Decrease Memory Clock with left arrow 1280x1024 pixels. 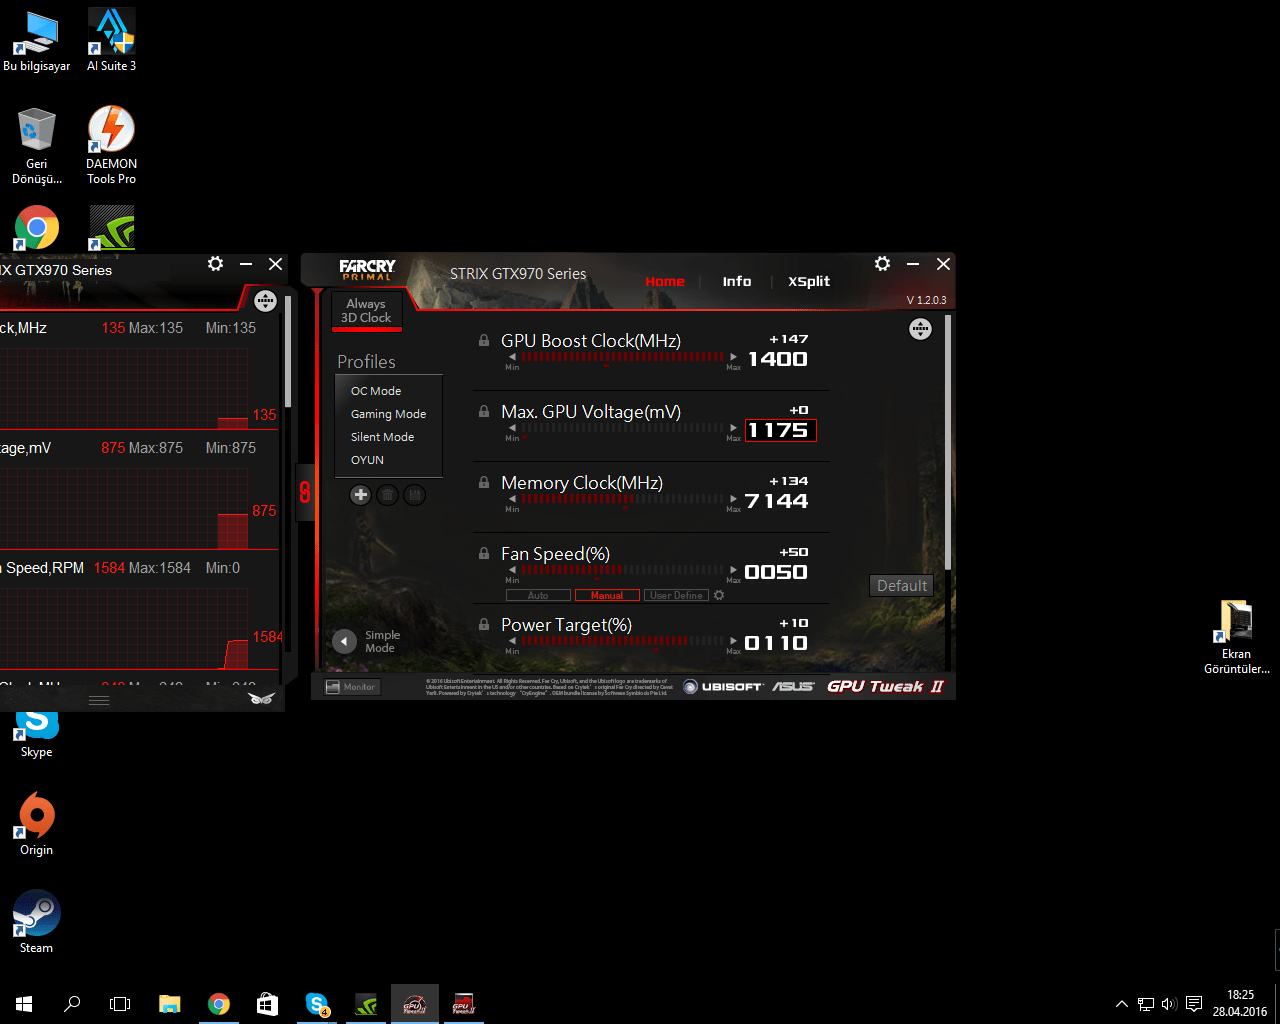coord(512,499)
